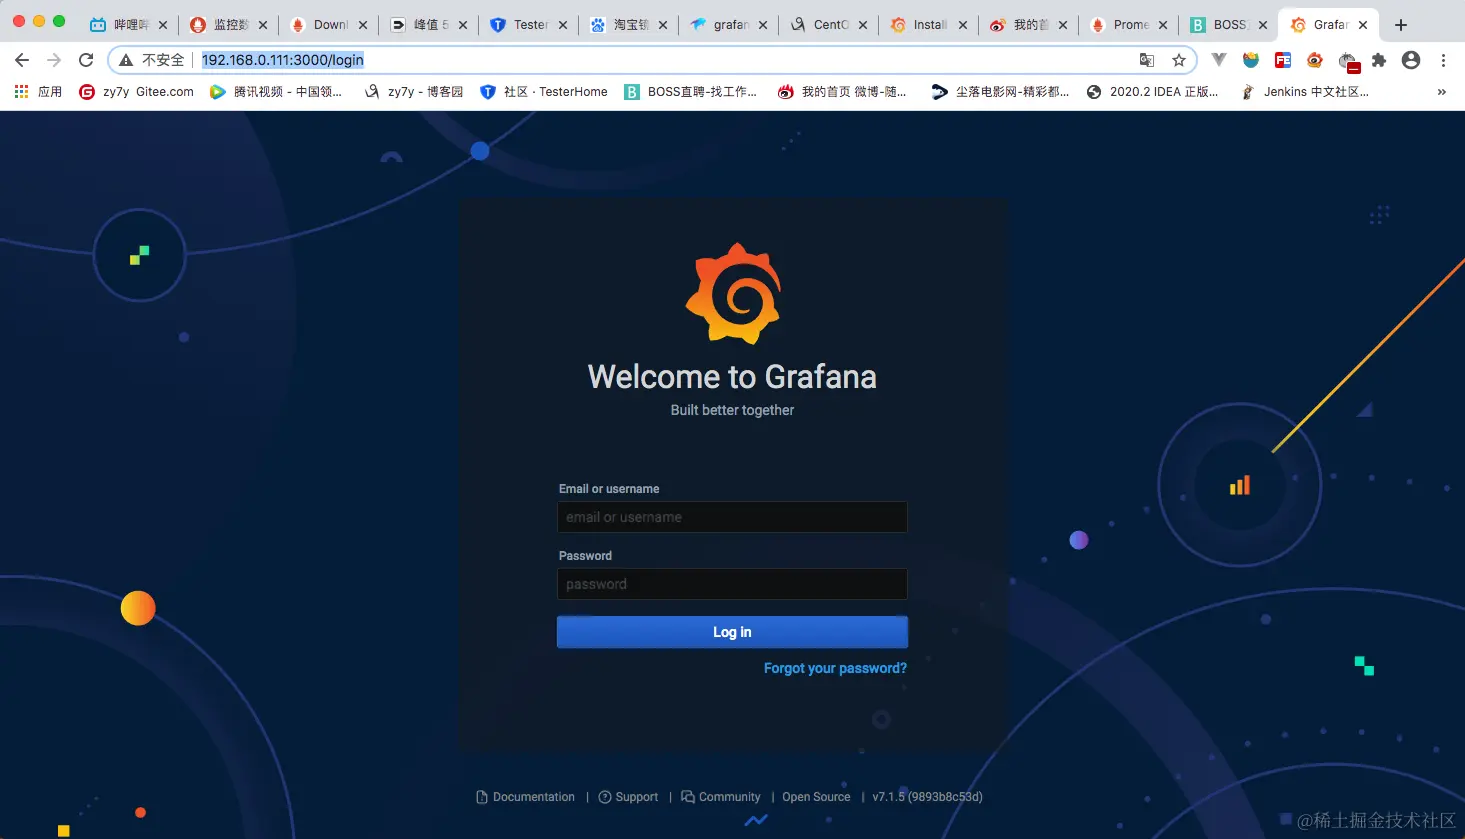Click the Support question-mark icon

[605, 797]
